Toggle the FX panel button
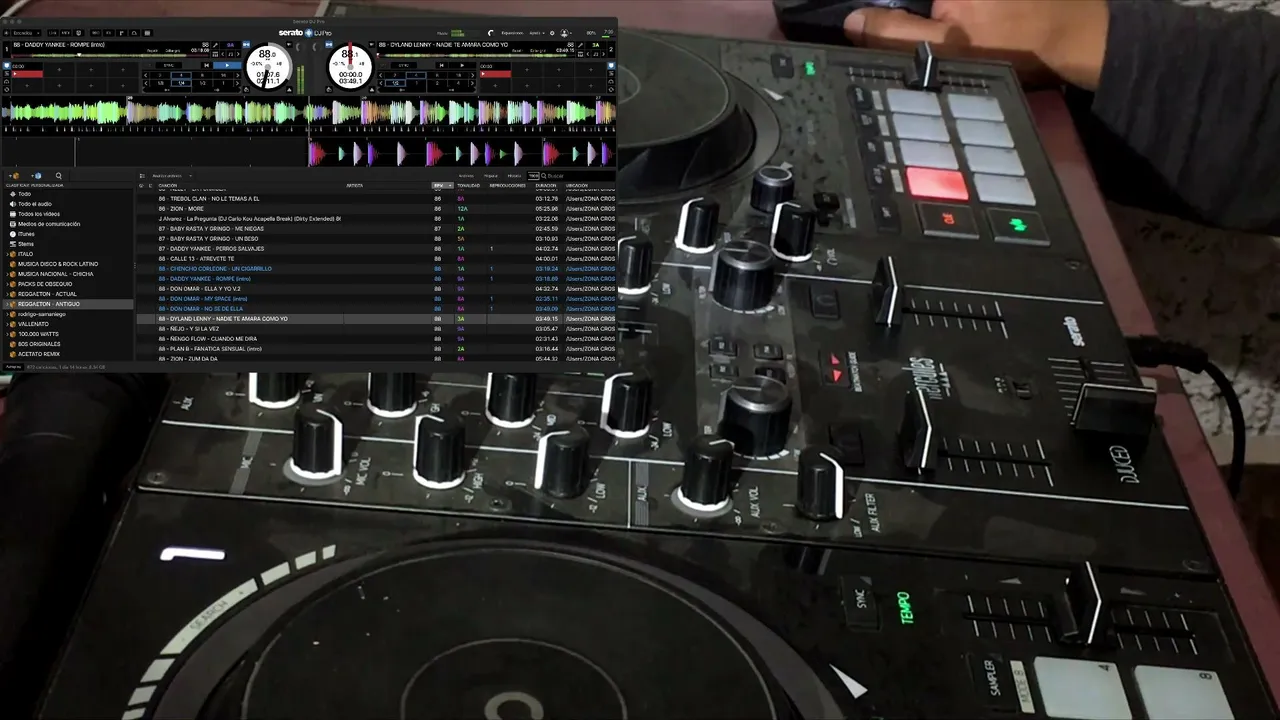Image resolution: width=1280 pixels, height=720 pixels. [109, 33]
